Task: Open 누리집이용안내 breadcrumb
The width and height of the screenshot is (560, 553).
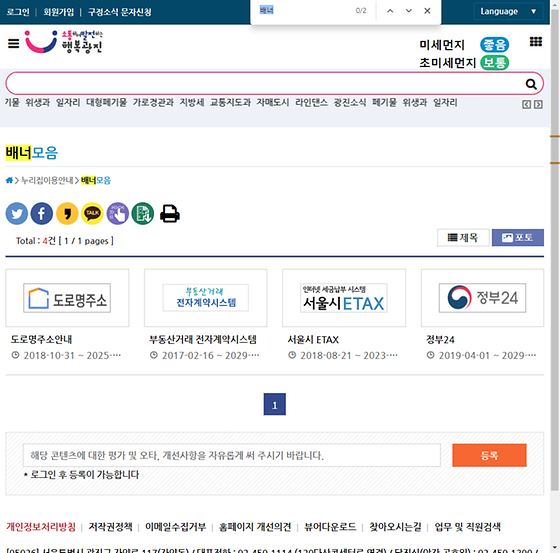Action: [47, 180]
